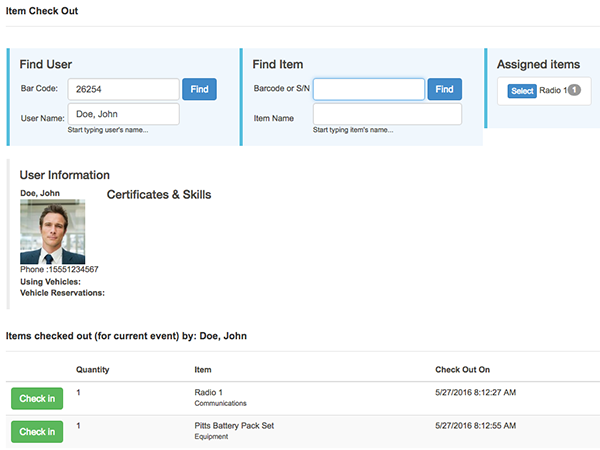Check in the Pitts Battery Pack Set

tap(37, 432)
